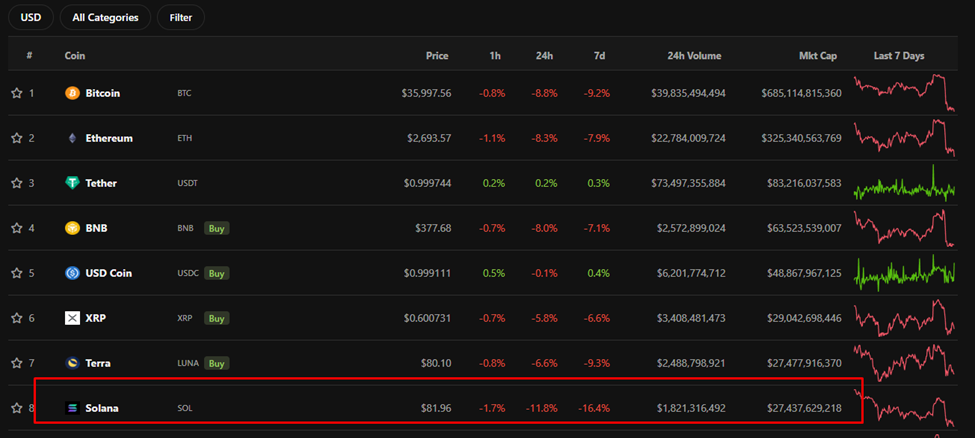Click the Ethereum price $2,693.57

(429, 138)
